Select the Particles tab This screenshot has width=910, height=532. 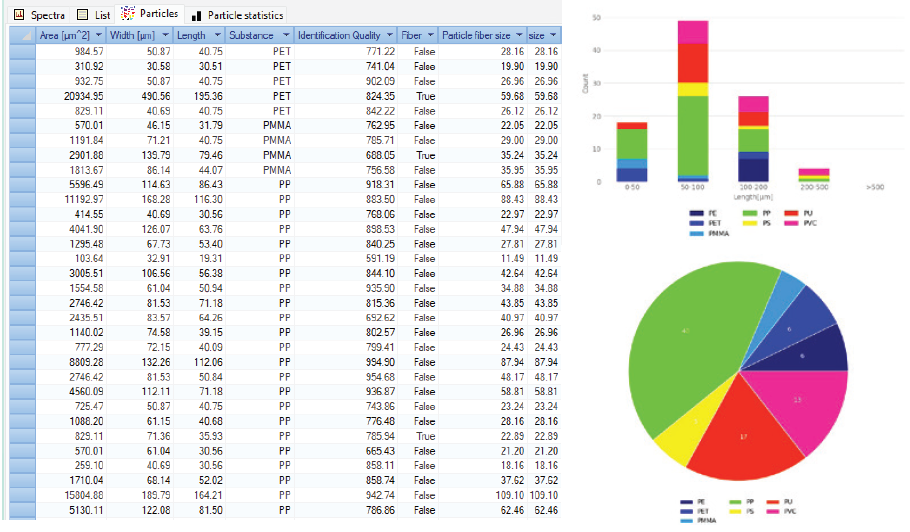[150, 14]
